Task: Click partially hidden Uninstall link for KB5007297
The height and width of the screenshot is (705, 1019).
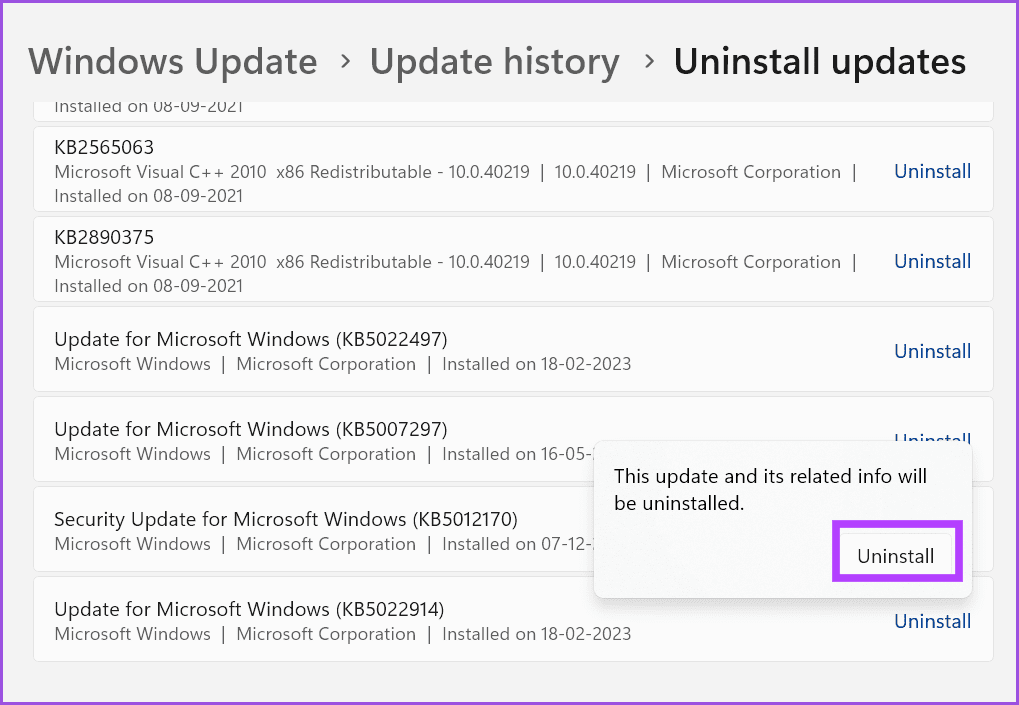Action: [x=932, y=437]
